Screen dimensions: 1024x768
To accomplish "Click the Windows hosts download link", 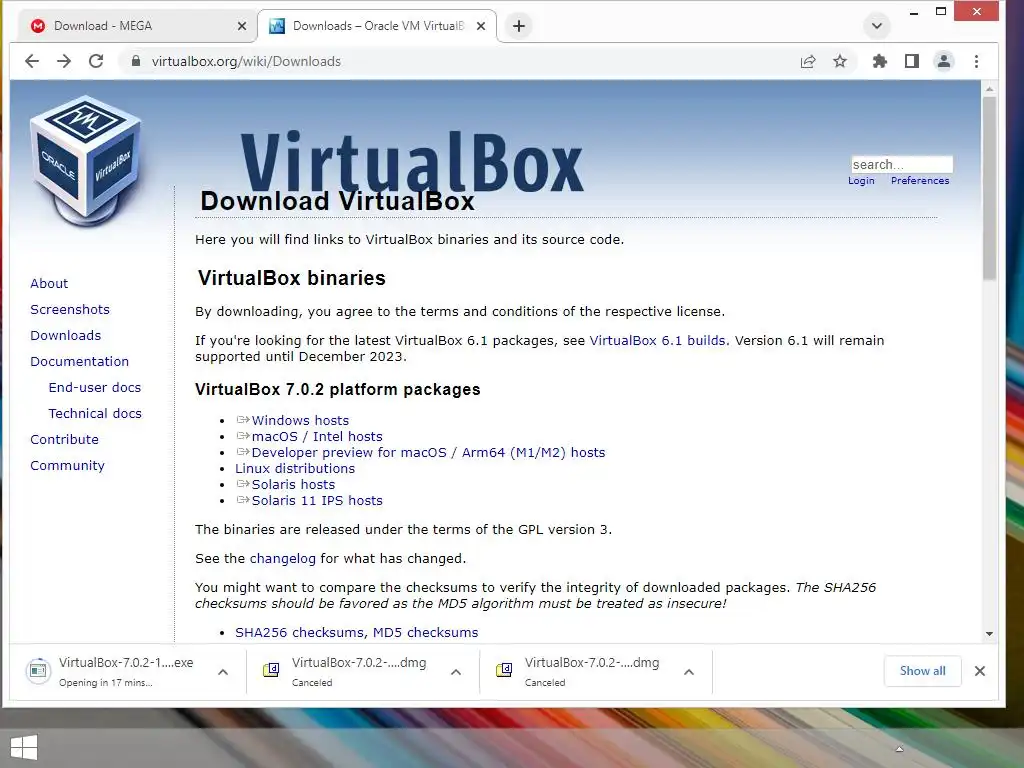I will 300,421.
